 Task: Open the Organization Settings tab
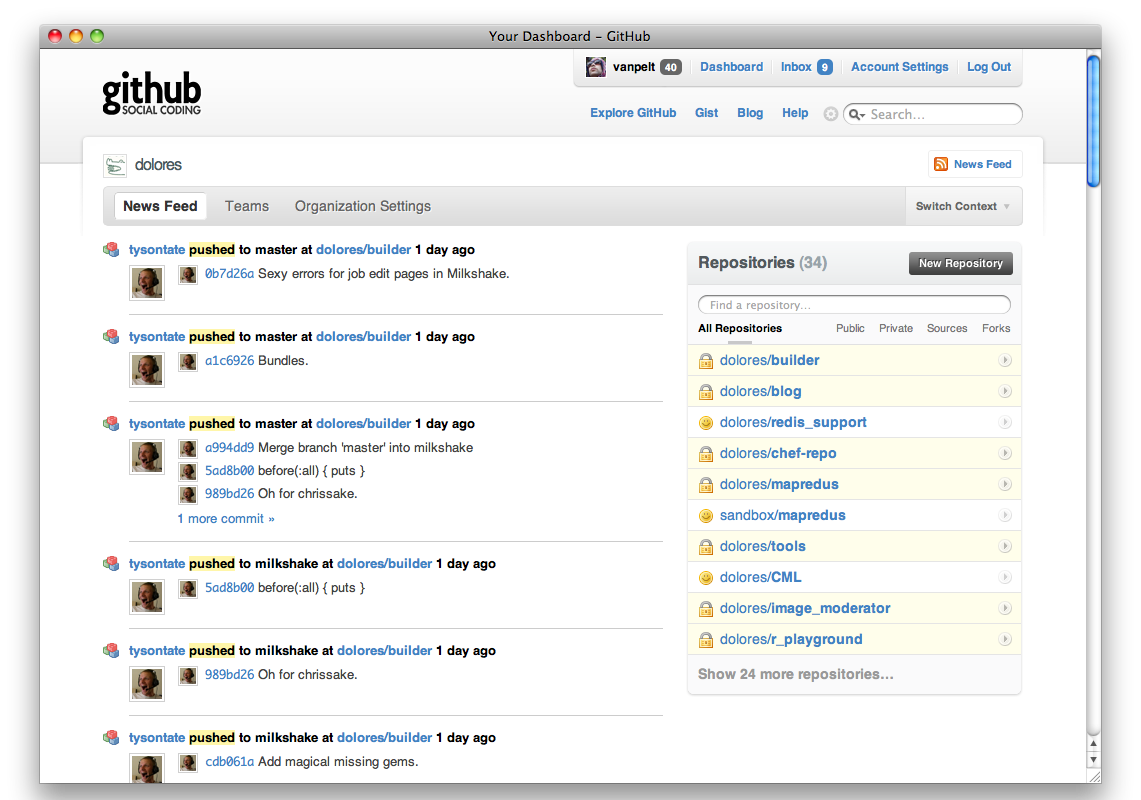pos(363,206)
